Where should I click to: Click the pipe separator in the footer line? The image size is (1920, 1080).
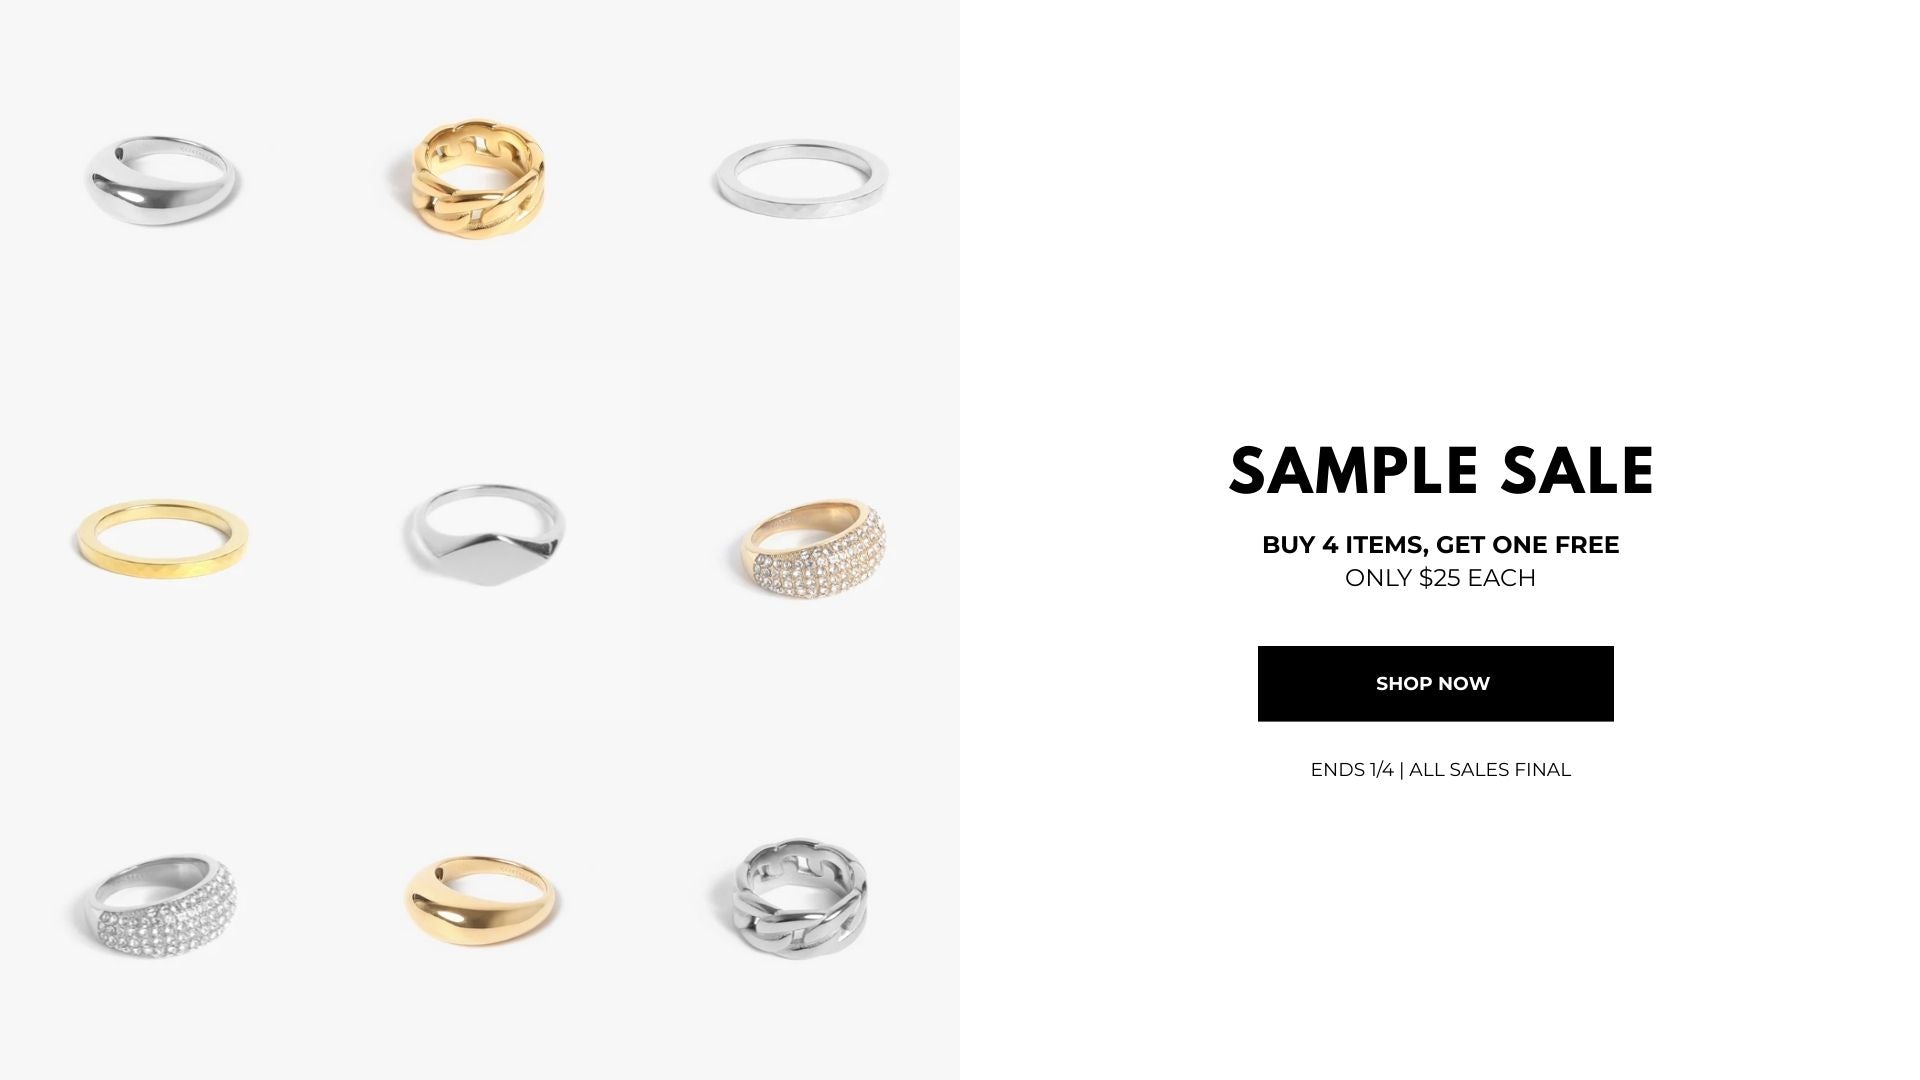coord(1402,770)
